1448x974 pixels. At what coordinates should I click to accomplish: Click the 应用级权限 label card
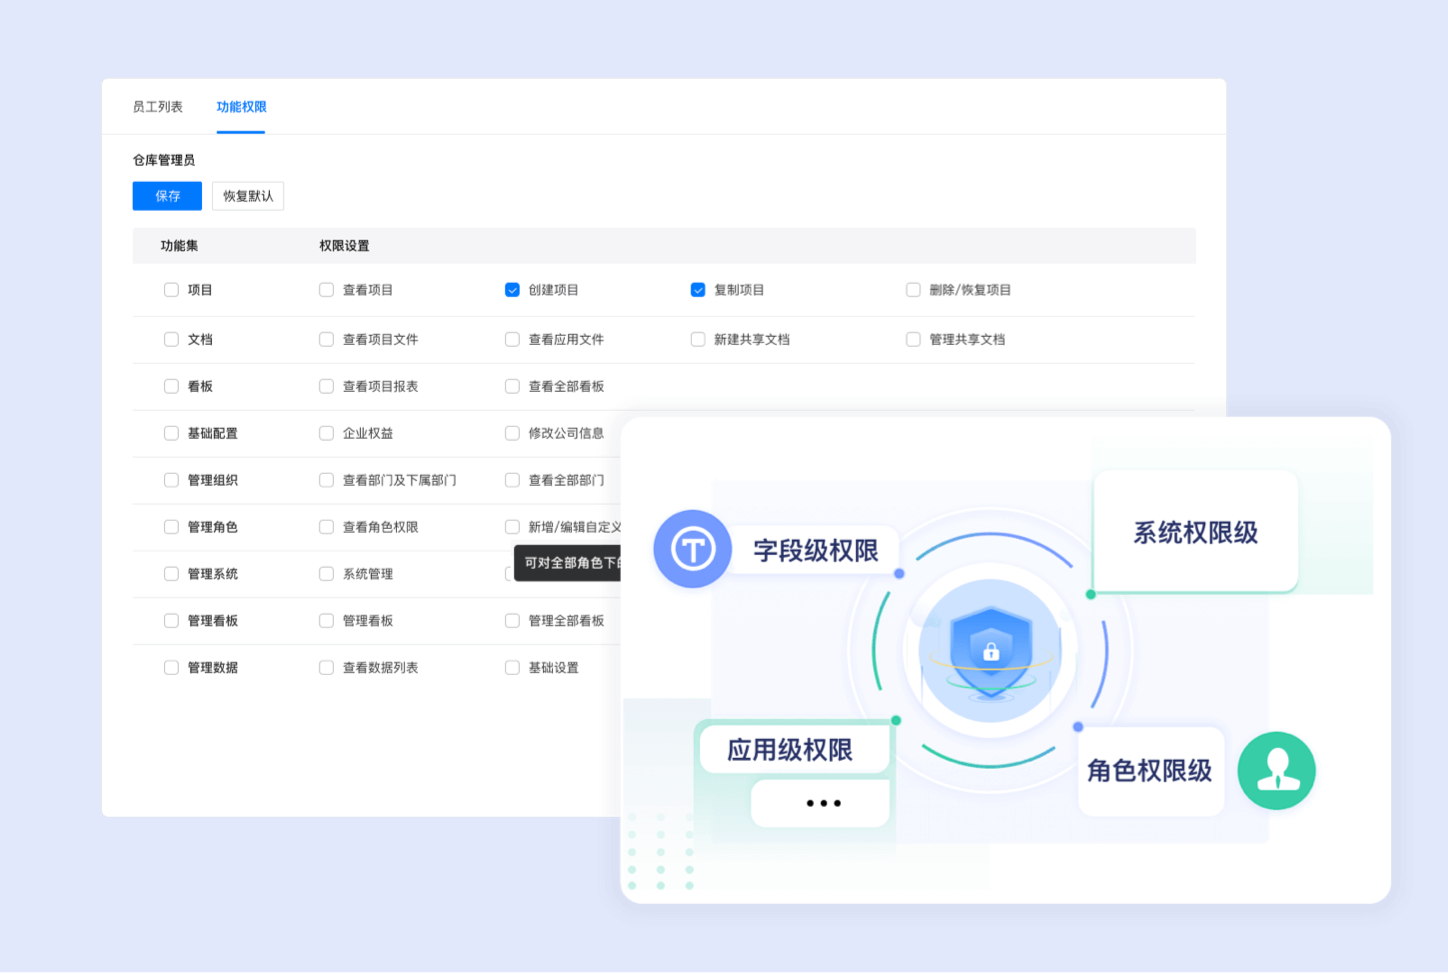tap(790, 750)
